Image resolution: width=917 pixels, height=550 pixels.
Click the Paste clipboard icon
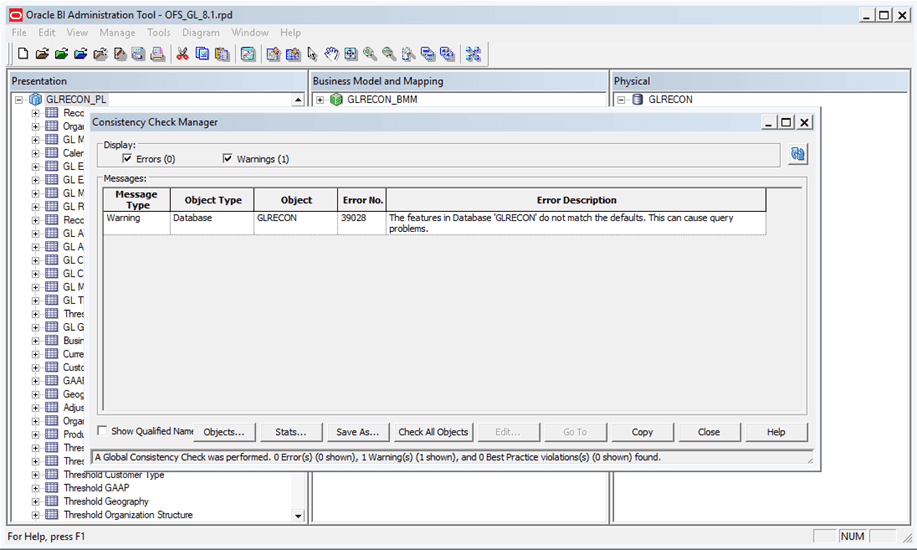click(x=222, y=54)
